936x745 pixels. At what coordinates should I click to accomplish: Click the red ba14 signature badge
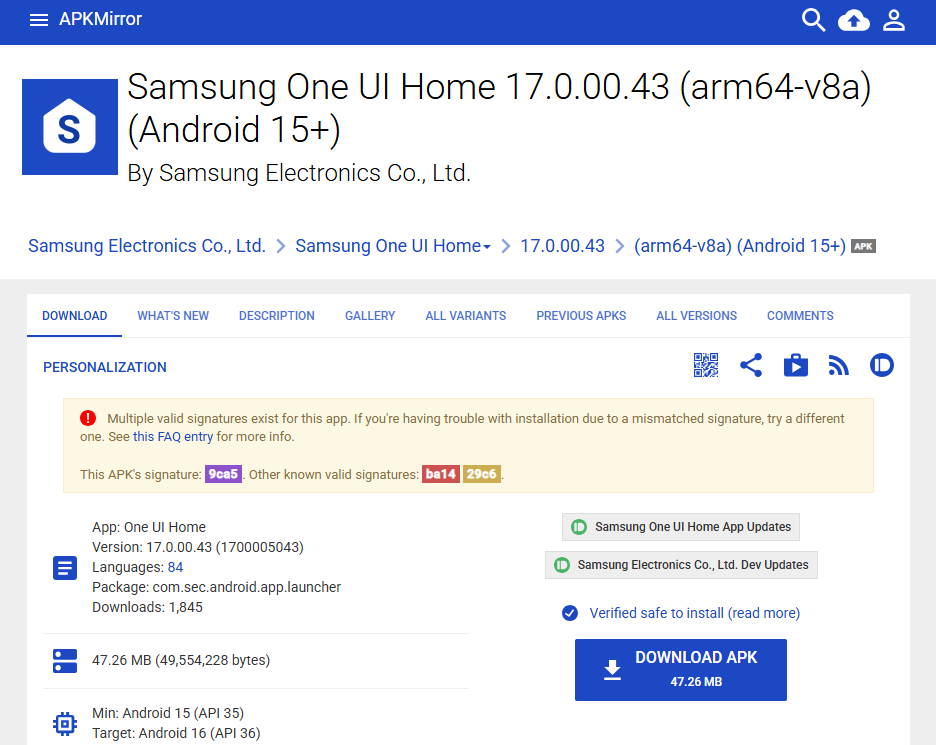tap(440, 474)
